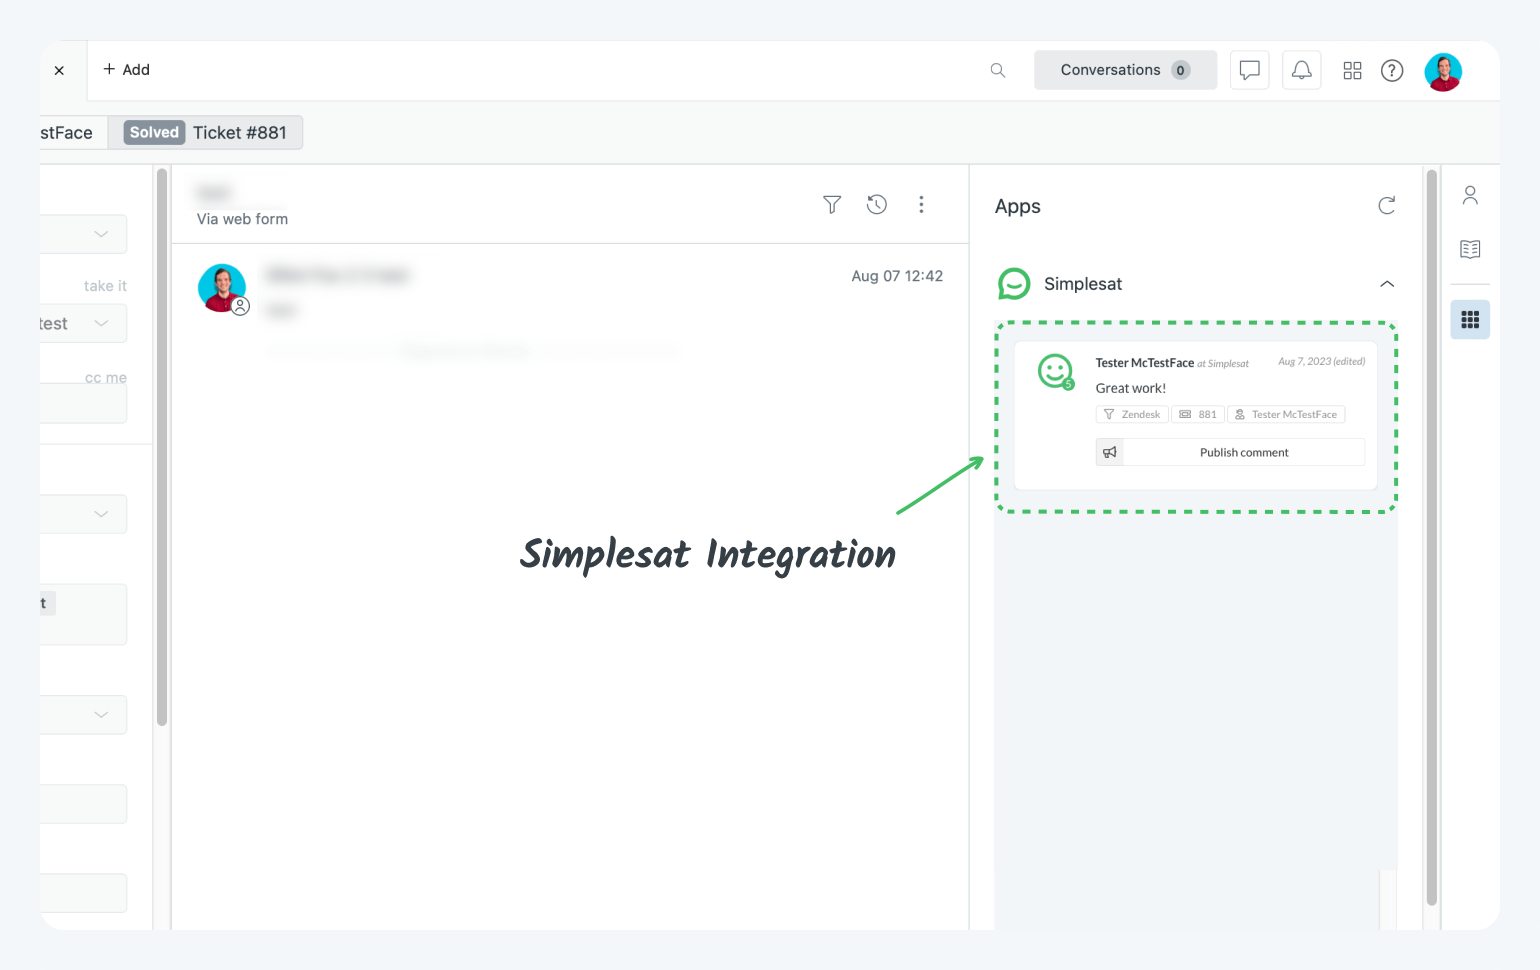1540x970 pixels.
Task: Open the products grid icon
Action: [1352, 70]
